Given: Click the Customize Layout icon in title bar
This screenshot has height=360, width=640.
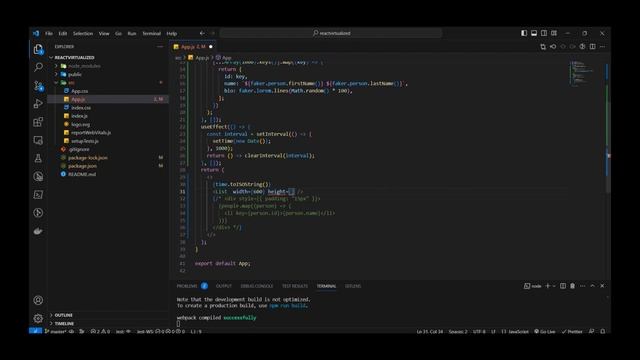Looking at the screenshot, I should click(x=554, y=33).
